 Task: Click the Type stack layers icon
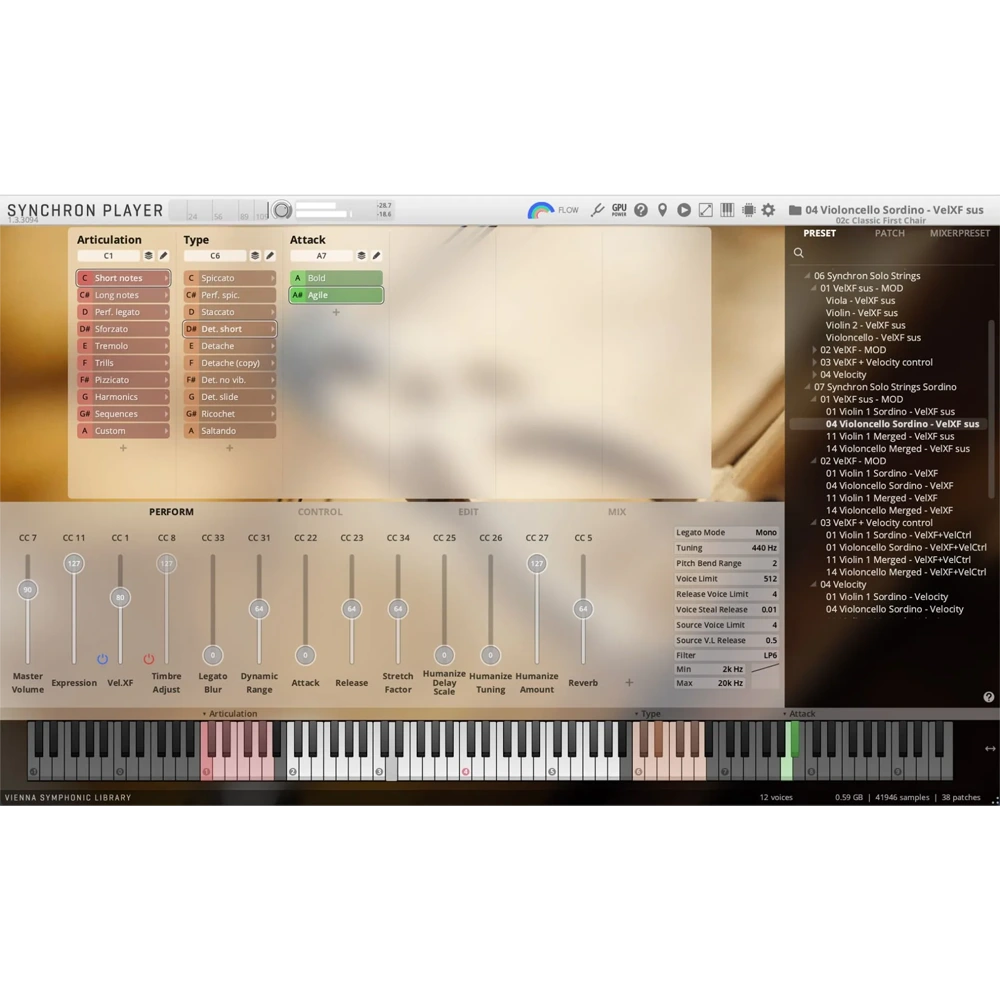pos(254,256)
